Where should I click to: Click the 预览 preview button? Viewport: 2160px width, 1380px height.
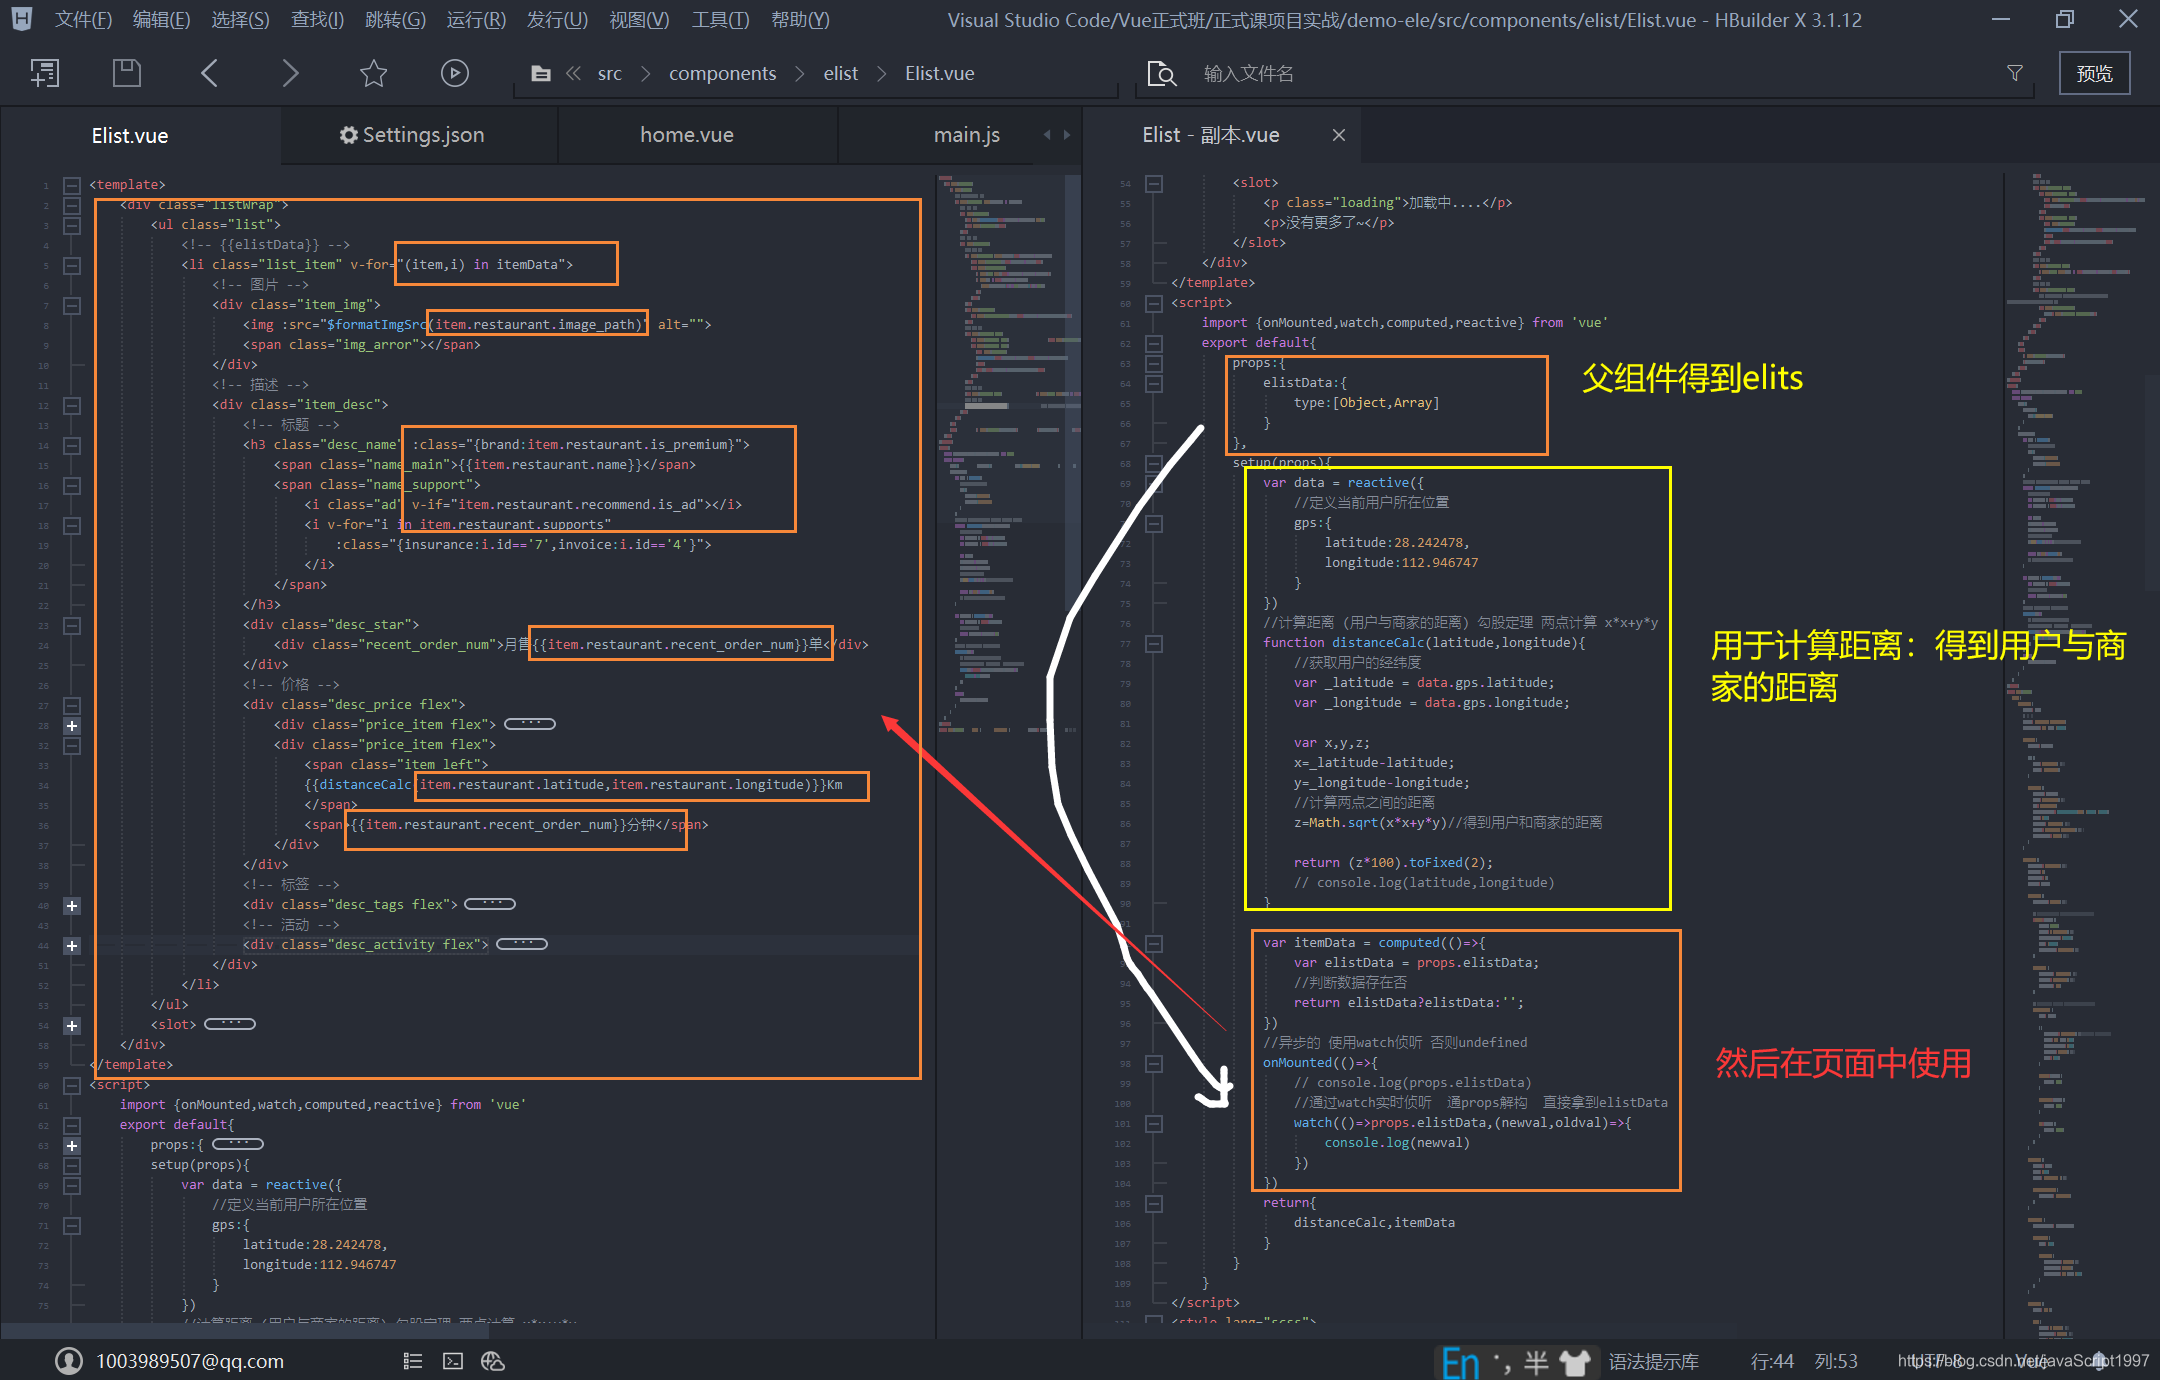tap(2095, 73)
